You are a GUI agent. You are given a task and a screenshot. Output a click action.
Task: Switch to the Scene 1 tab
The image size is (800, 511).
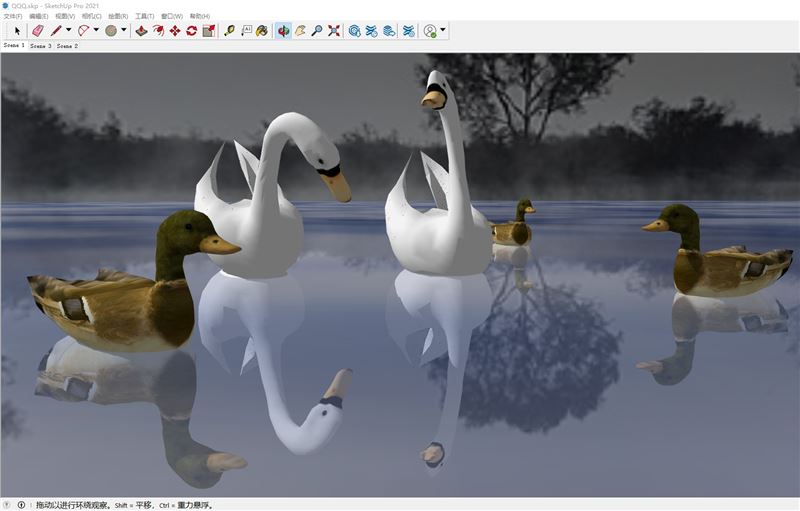coord(14,45)
